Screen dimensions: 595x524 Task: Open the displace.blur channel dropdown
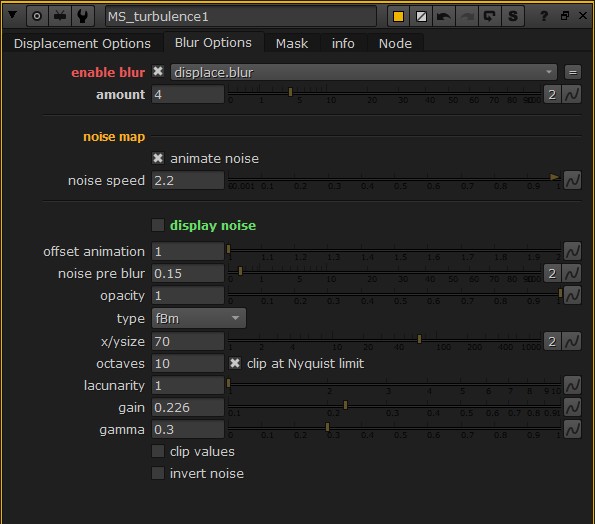[x=364, y=72]
